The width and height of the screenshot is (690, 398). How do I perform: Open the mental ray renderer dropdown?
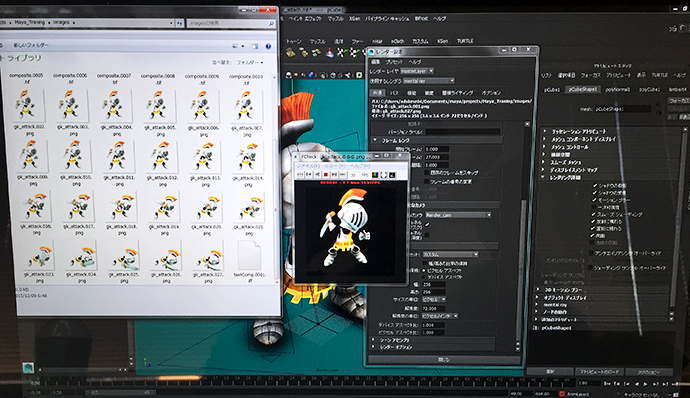pyautogui.click(x=428, y=81)
